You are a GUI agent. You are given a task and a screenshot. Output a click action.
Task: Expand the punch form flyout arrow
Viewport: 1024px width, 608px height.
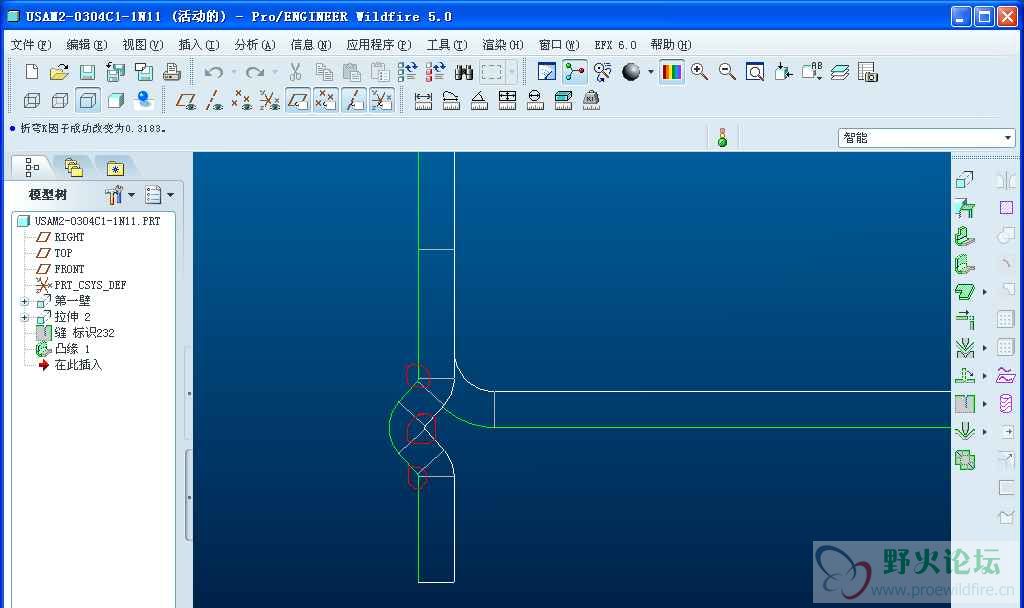tap(985, 432)
